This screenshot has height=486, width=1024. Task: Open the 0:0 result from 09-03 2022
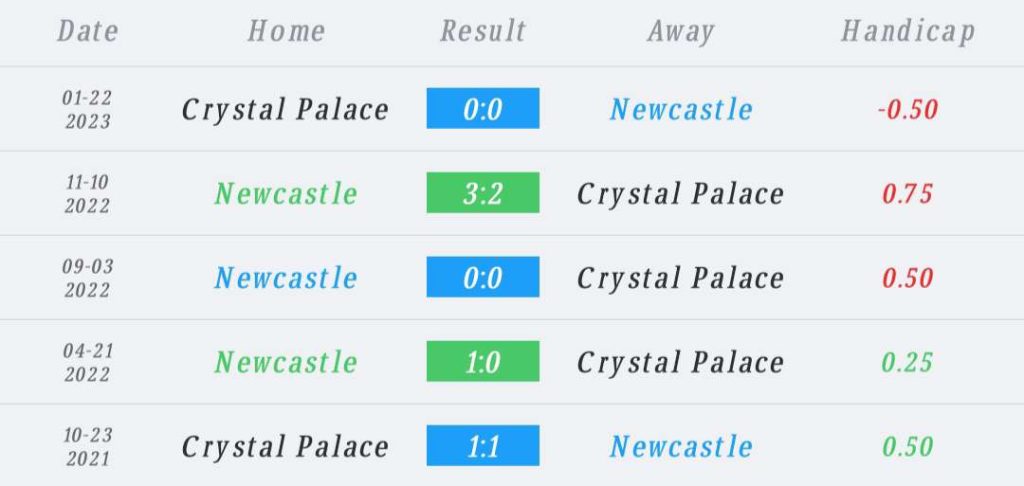[x=483, y=277]
